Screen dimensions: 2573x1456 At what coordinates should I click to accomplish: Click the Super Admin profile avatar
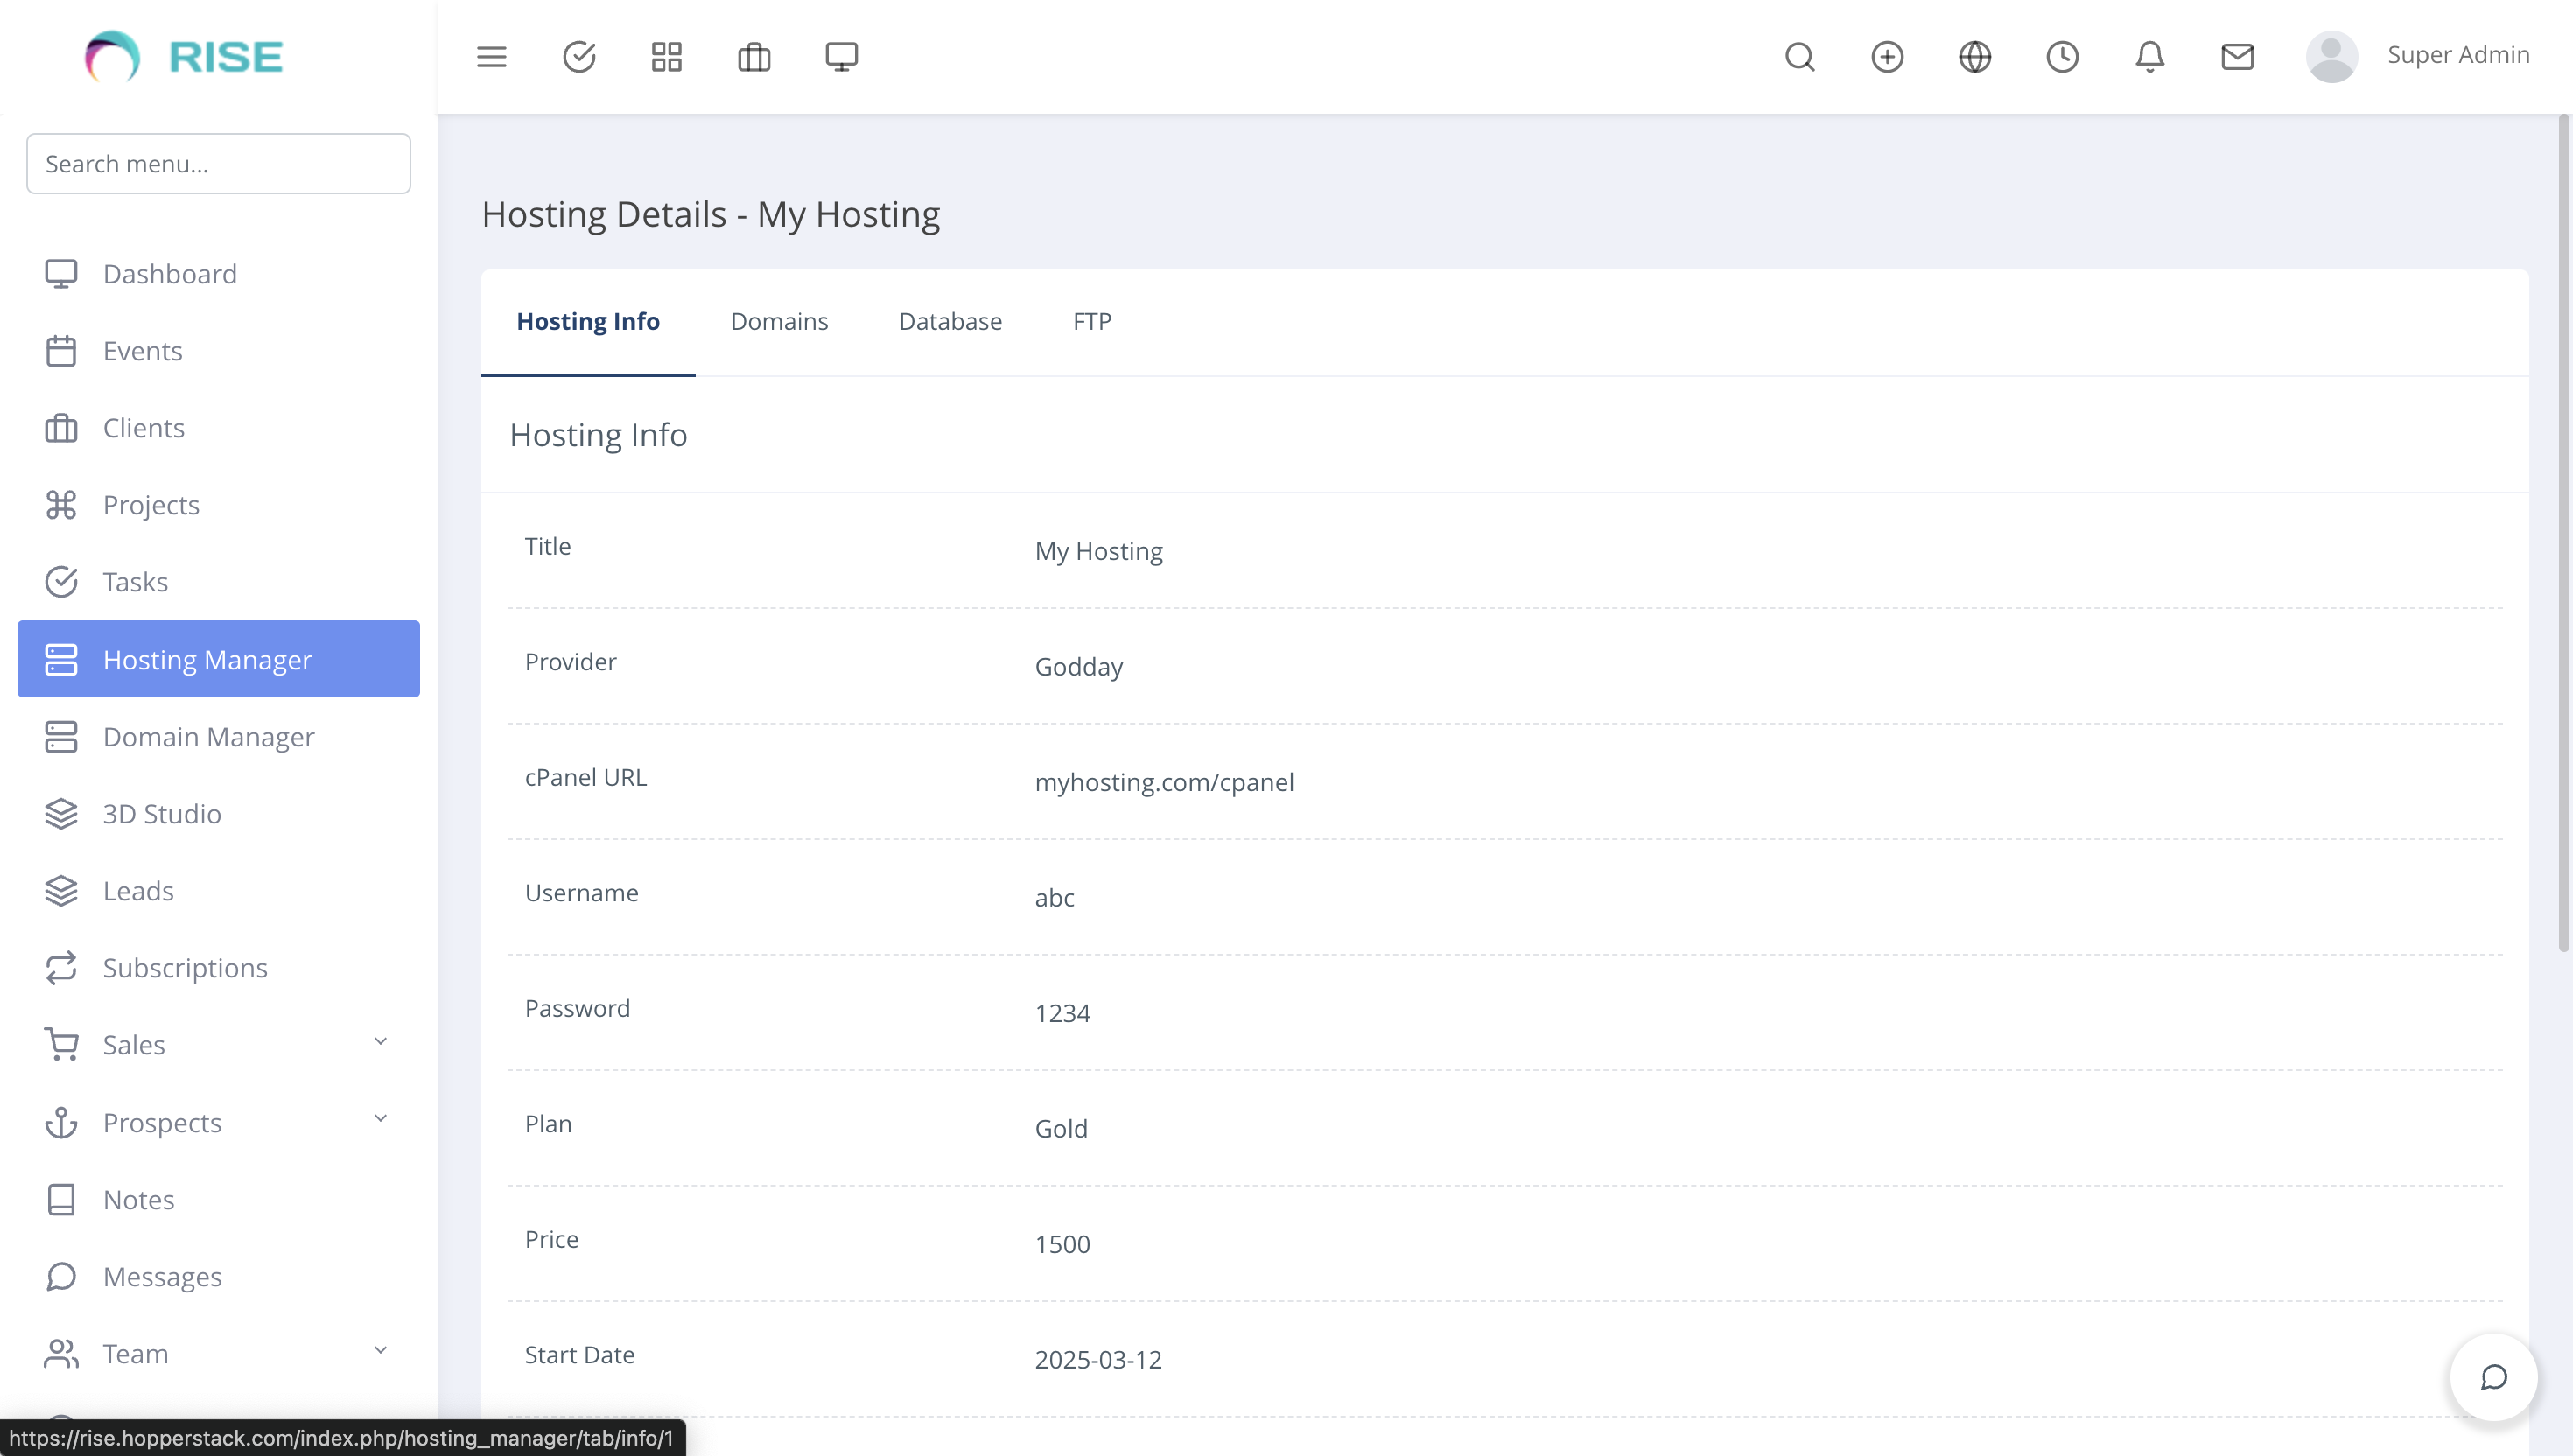tap(2331, 57)
